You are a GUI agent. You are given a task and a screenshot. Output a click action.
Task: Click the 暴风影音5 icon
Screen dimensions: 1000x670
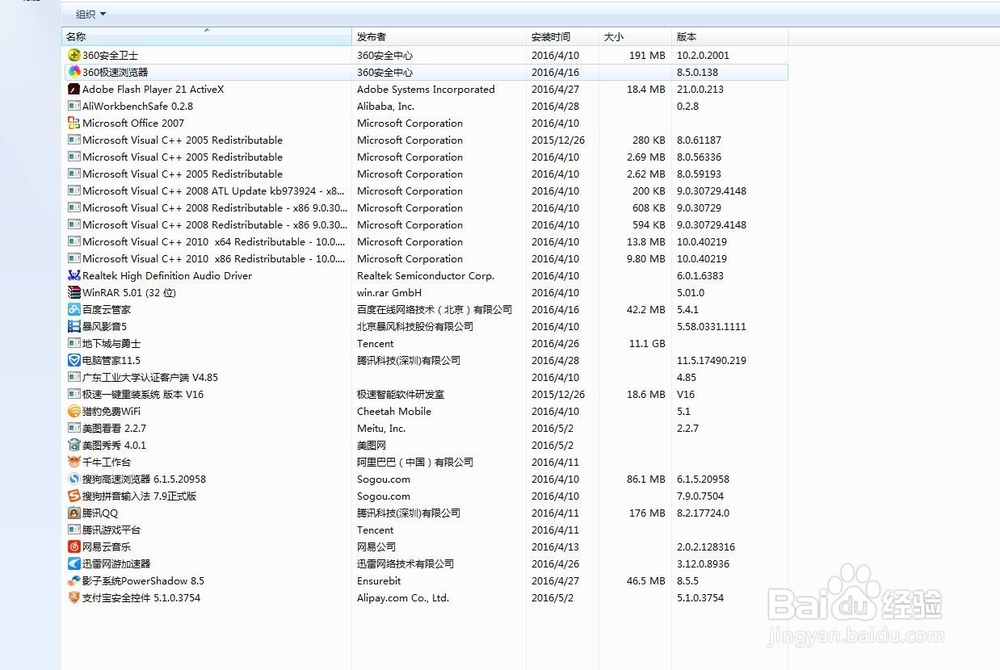[74, 326]
